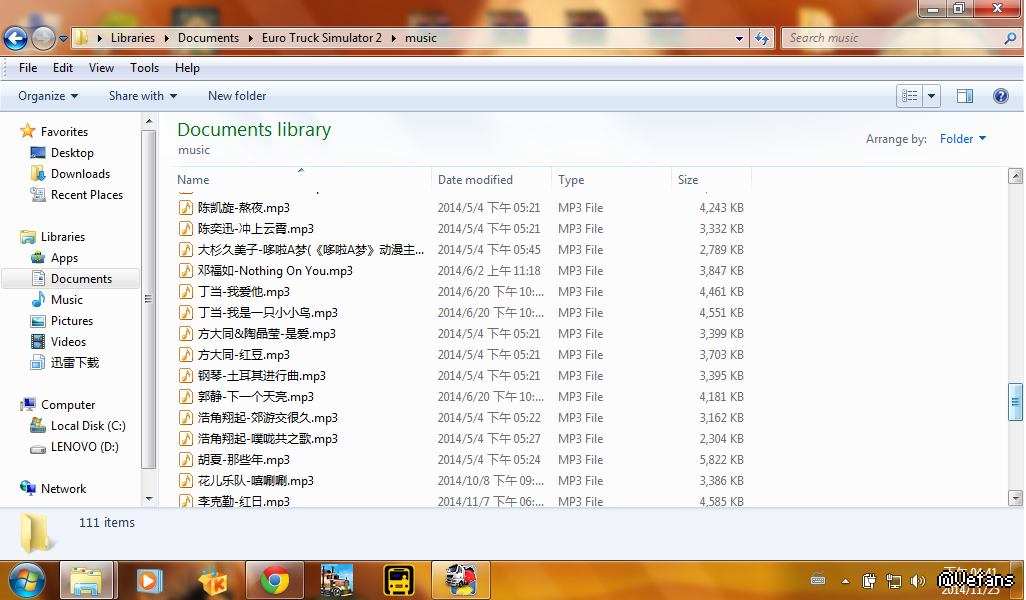The image size is (1026, 600).
Task: Select Local Disk (C:) drive
Action: tap(78, 426)
